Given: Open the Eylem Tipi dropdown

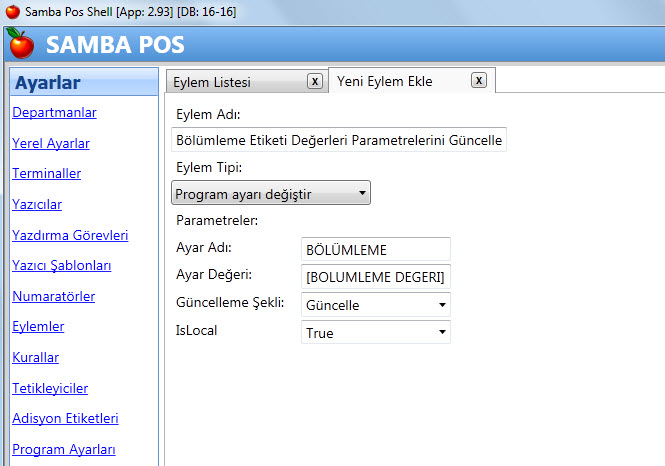Looking at the screenshot, I should click(271, 193).
